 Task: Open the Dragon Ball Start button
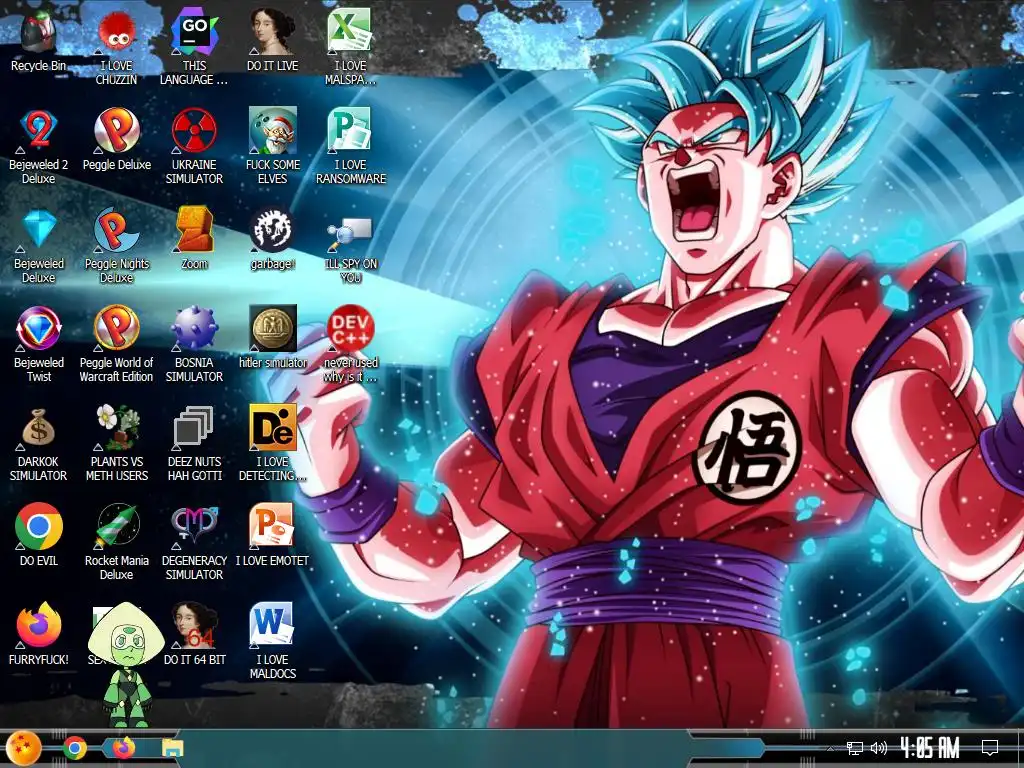[24, 748]
